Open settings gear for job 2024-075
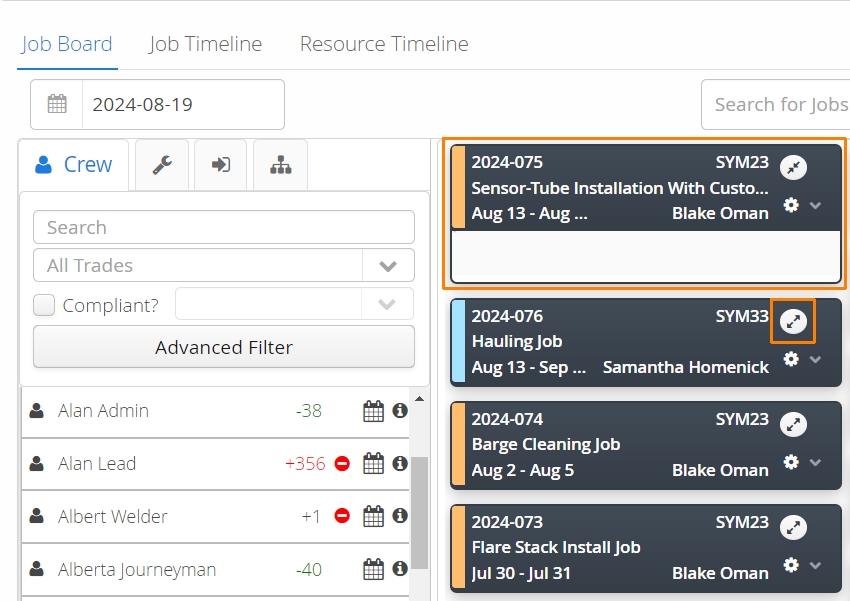Screen dimensions: 850x601 791,205
